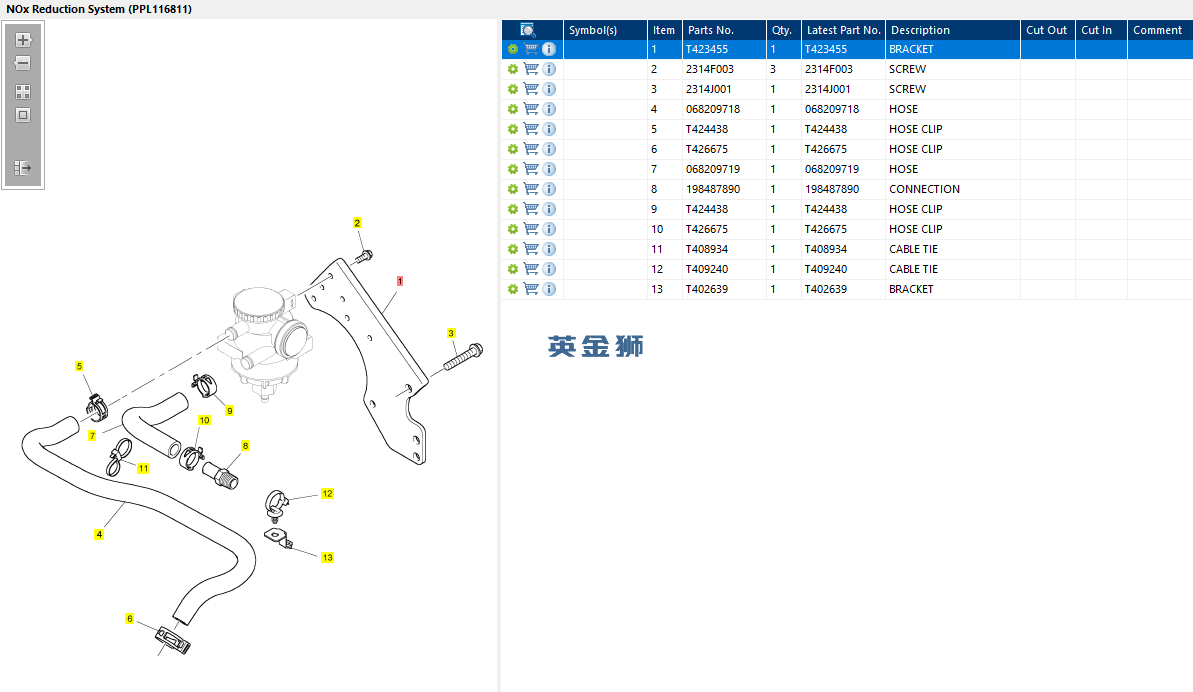The height and width of the screenshot is (692, 1193).
Task: Select callout 5 above the hose clip
Action: point(79,367)
